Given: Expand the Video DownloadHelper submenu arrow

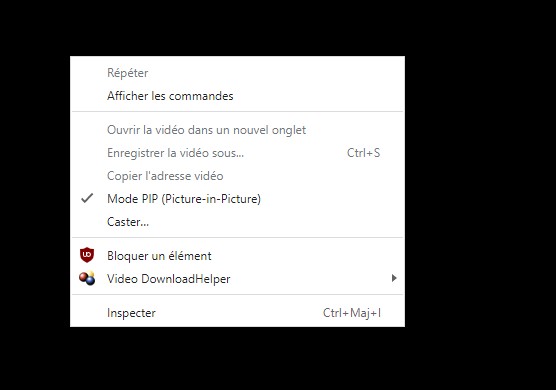Looking at the screenshot, I should 394,278.
